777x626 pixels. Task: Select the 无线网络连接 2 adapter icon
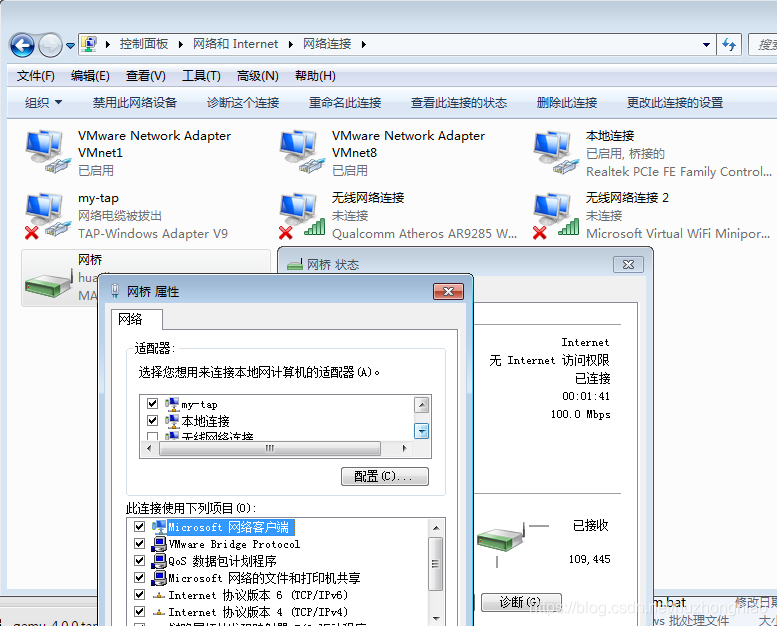tap(555, 215)
